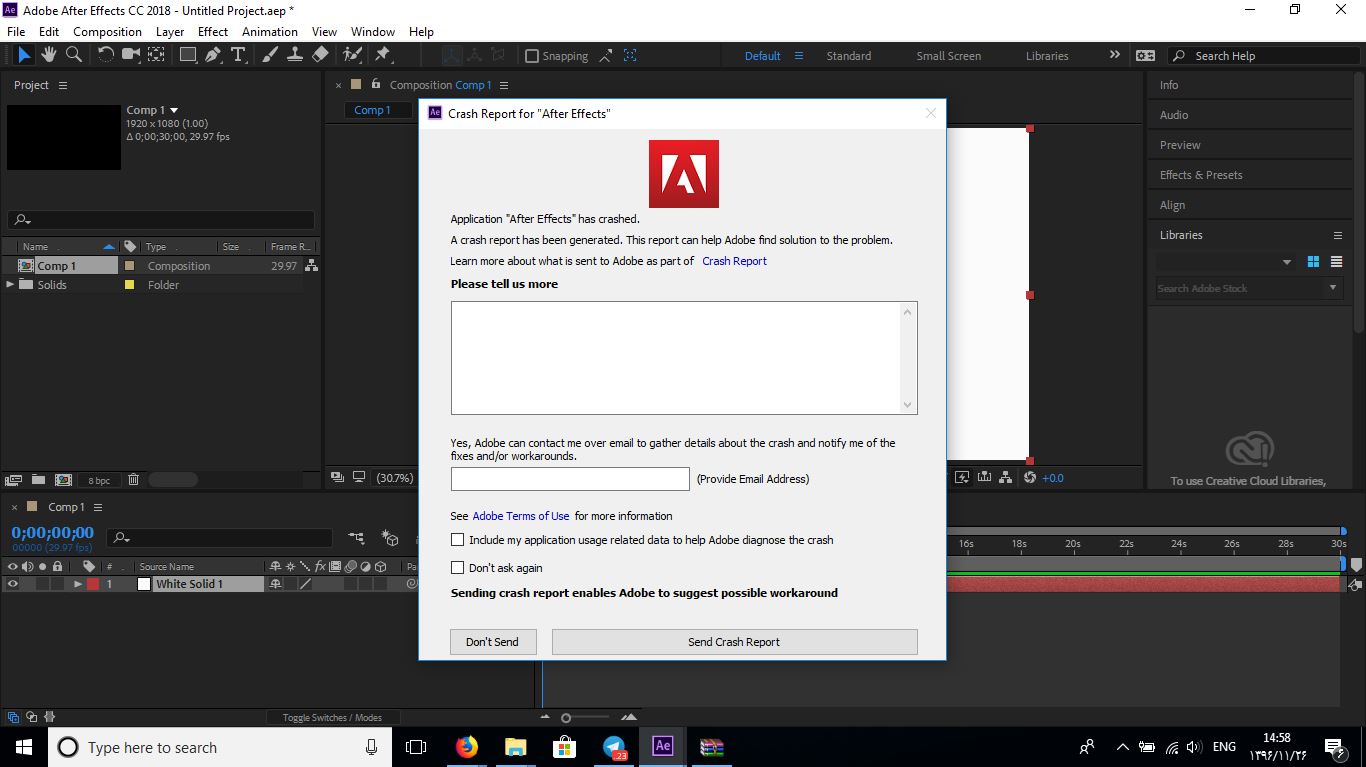Open the Effect menu

(x=213, y=31)
